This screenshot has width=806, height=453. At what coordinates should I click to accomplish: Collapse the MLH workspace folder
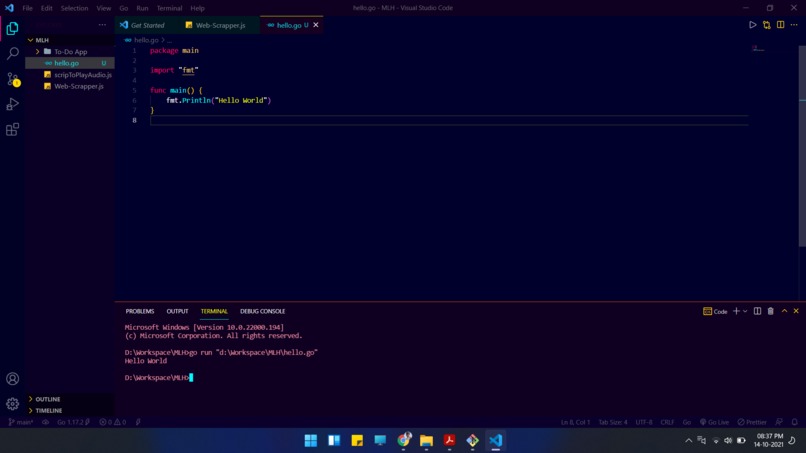click(x=70, y=40)
